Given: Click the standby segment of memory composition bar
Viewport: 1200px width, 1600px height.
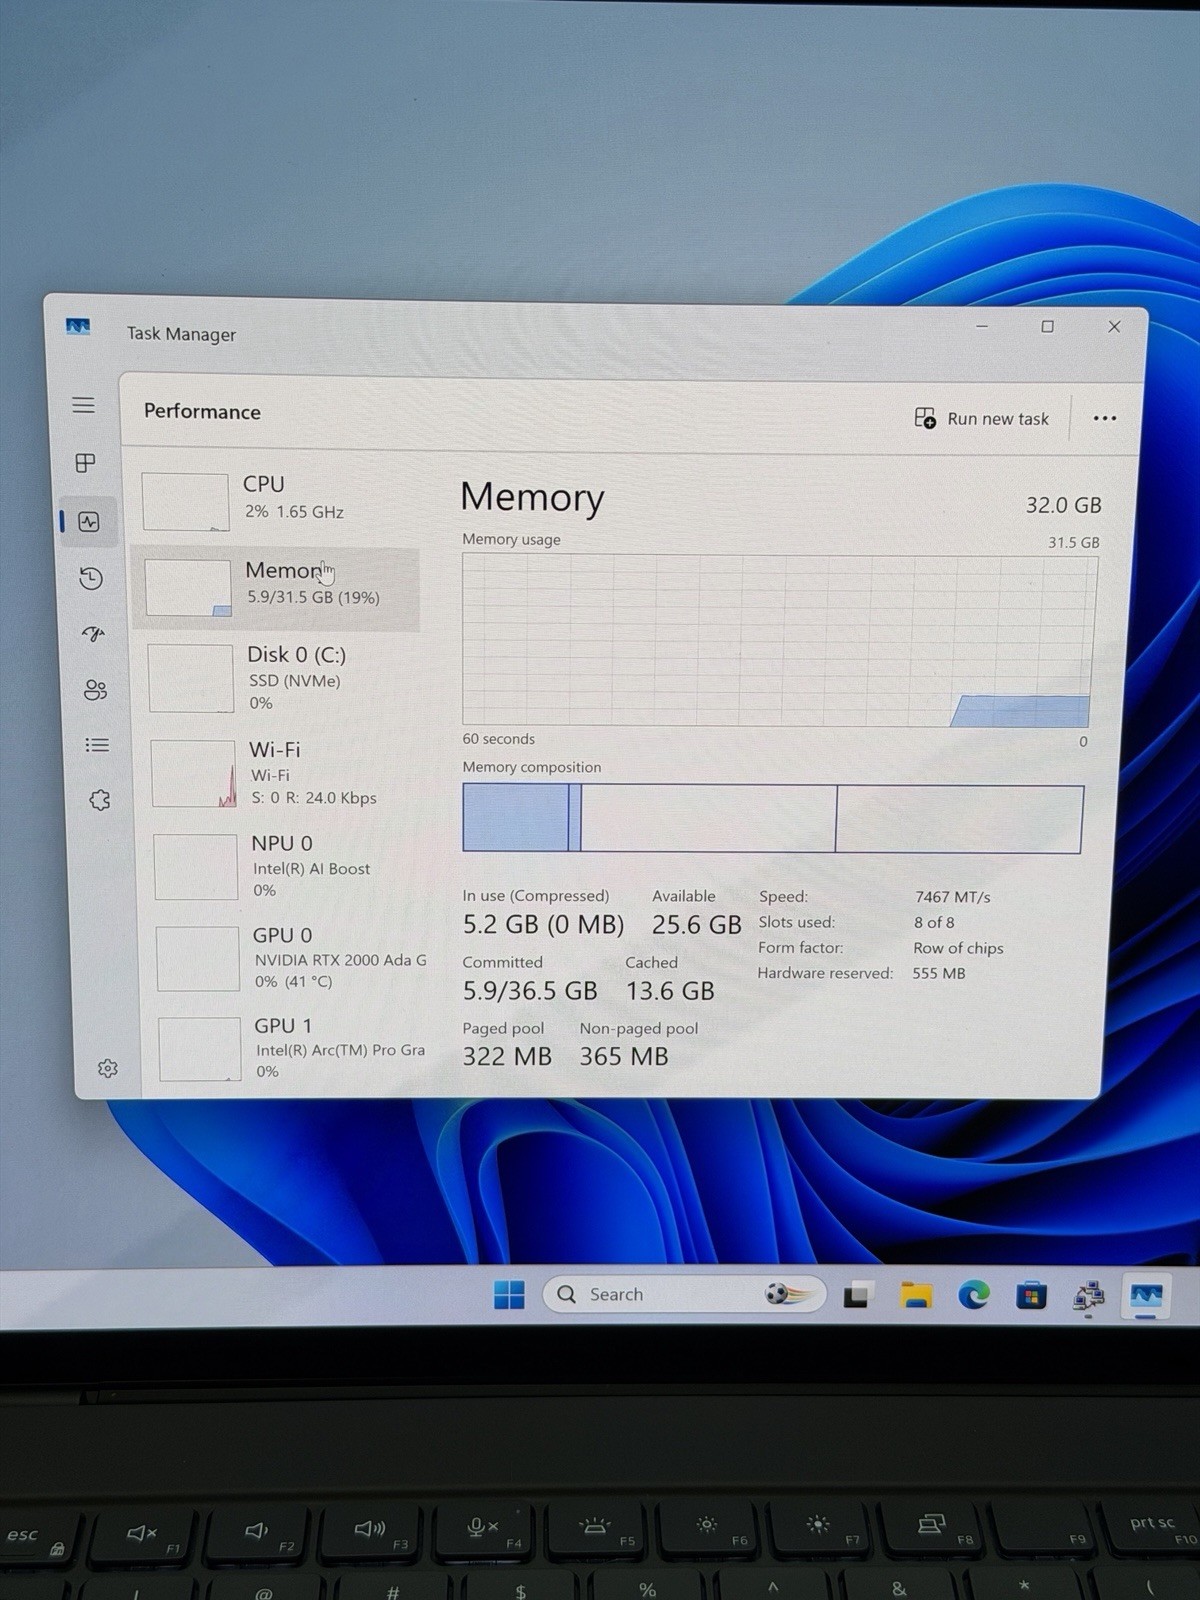Looking at the screenshot, I should [708, 818].
